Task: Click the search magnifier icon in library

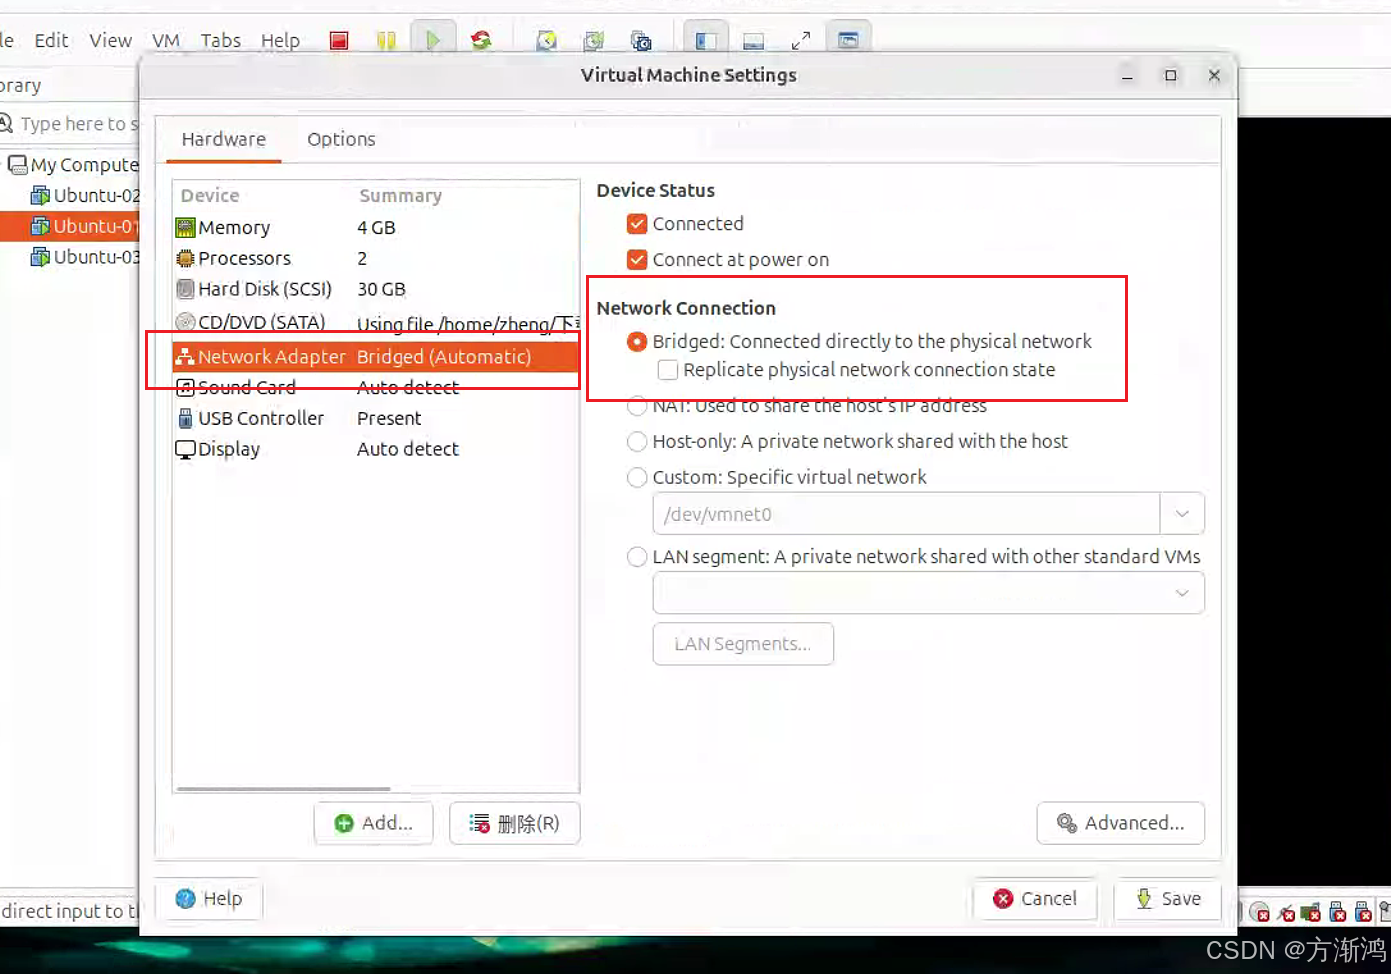Action: coord(6,123)
